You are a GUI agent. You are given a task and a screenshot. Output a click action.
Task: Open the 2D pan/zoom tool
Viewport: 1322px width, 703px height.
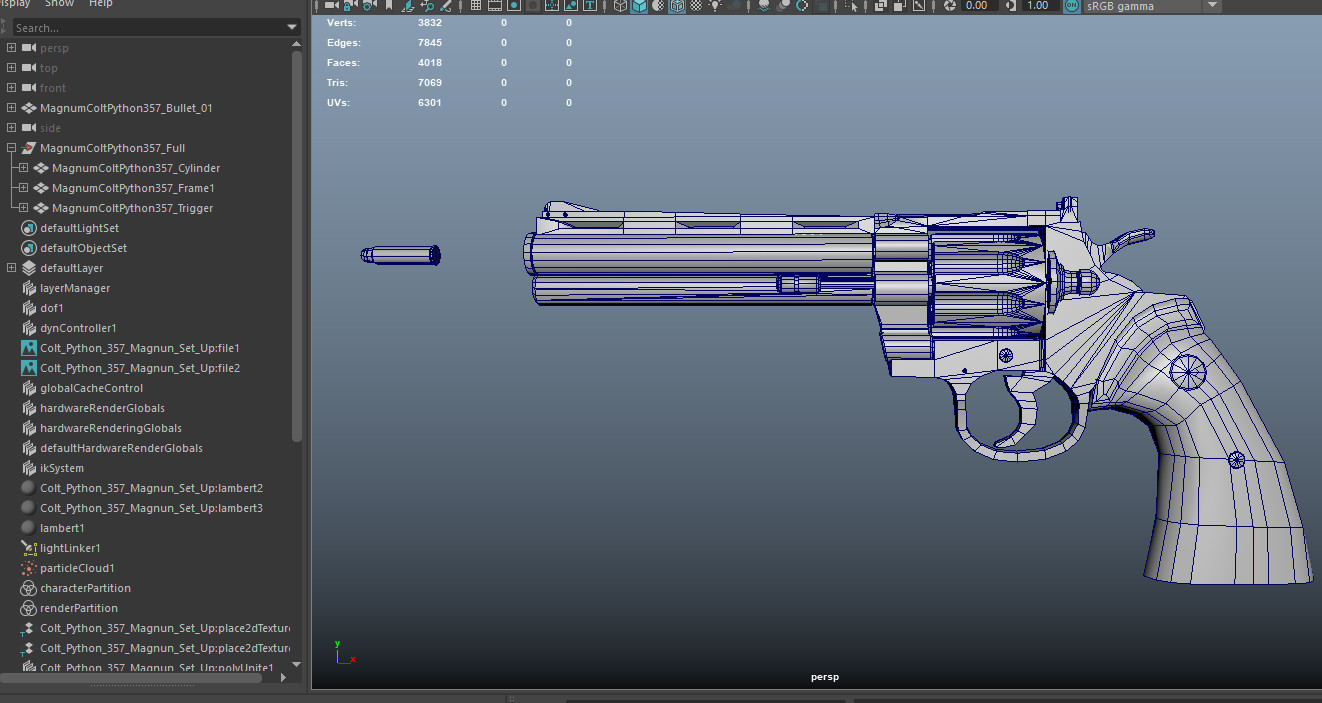point(427,6)
